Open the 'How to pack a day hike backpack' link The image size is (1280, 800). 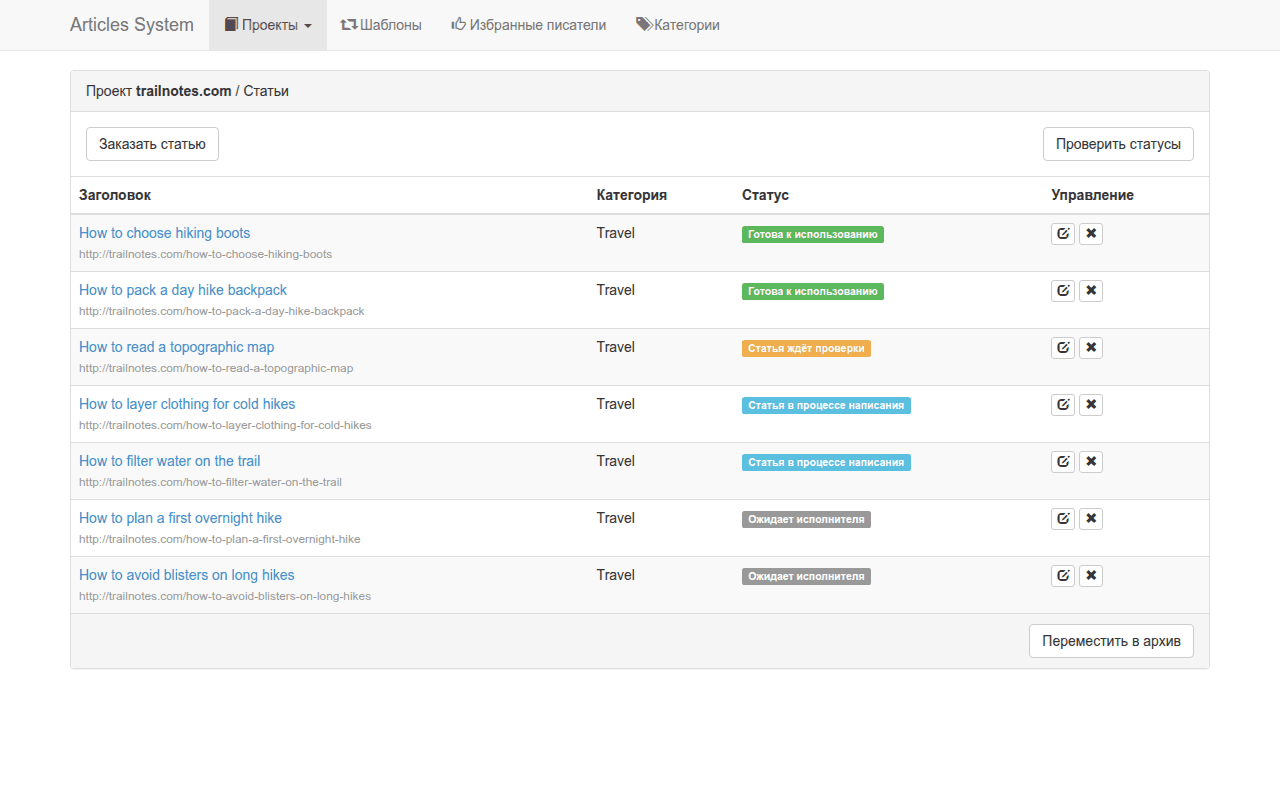pyautogui.click(x=183, y=290)
